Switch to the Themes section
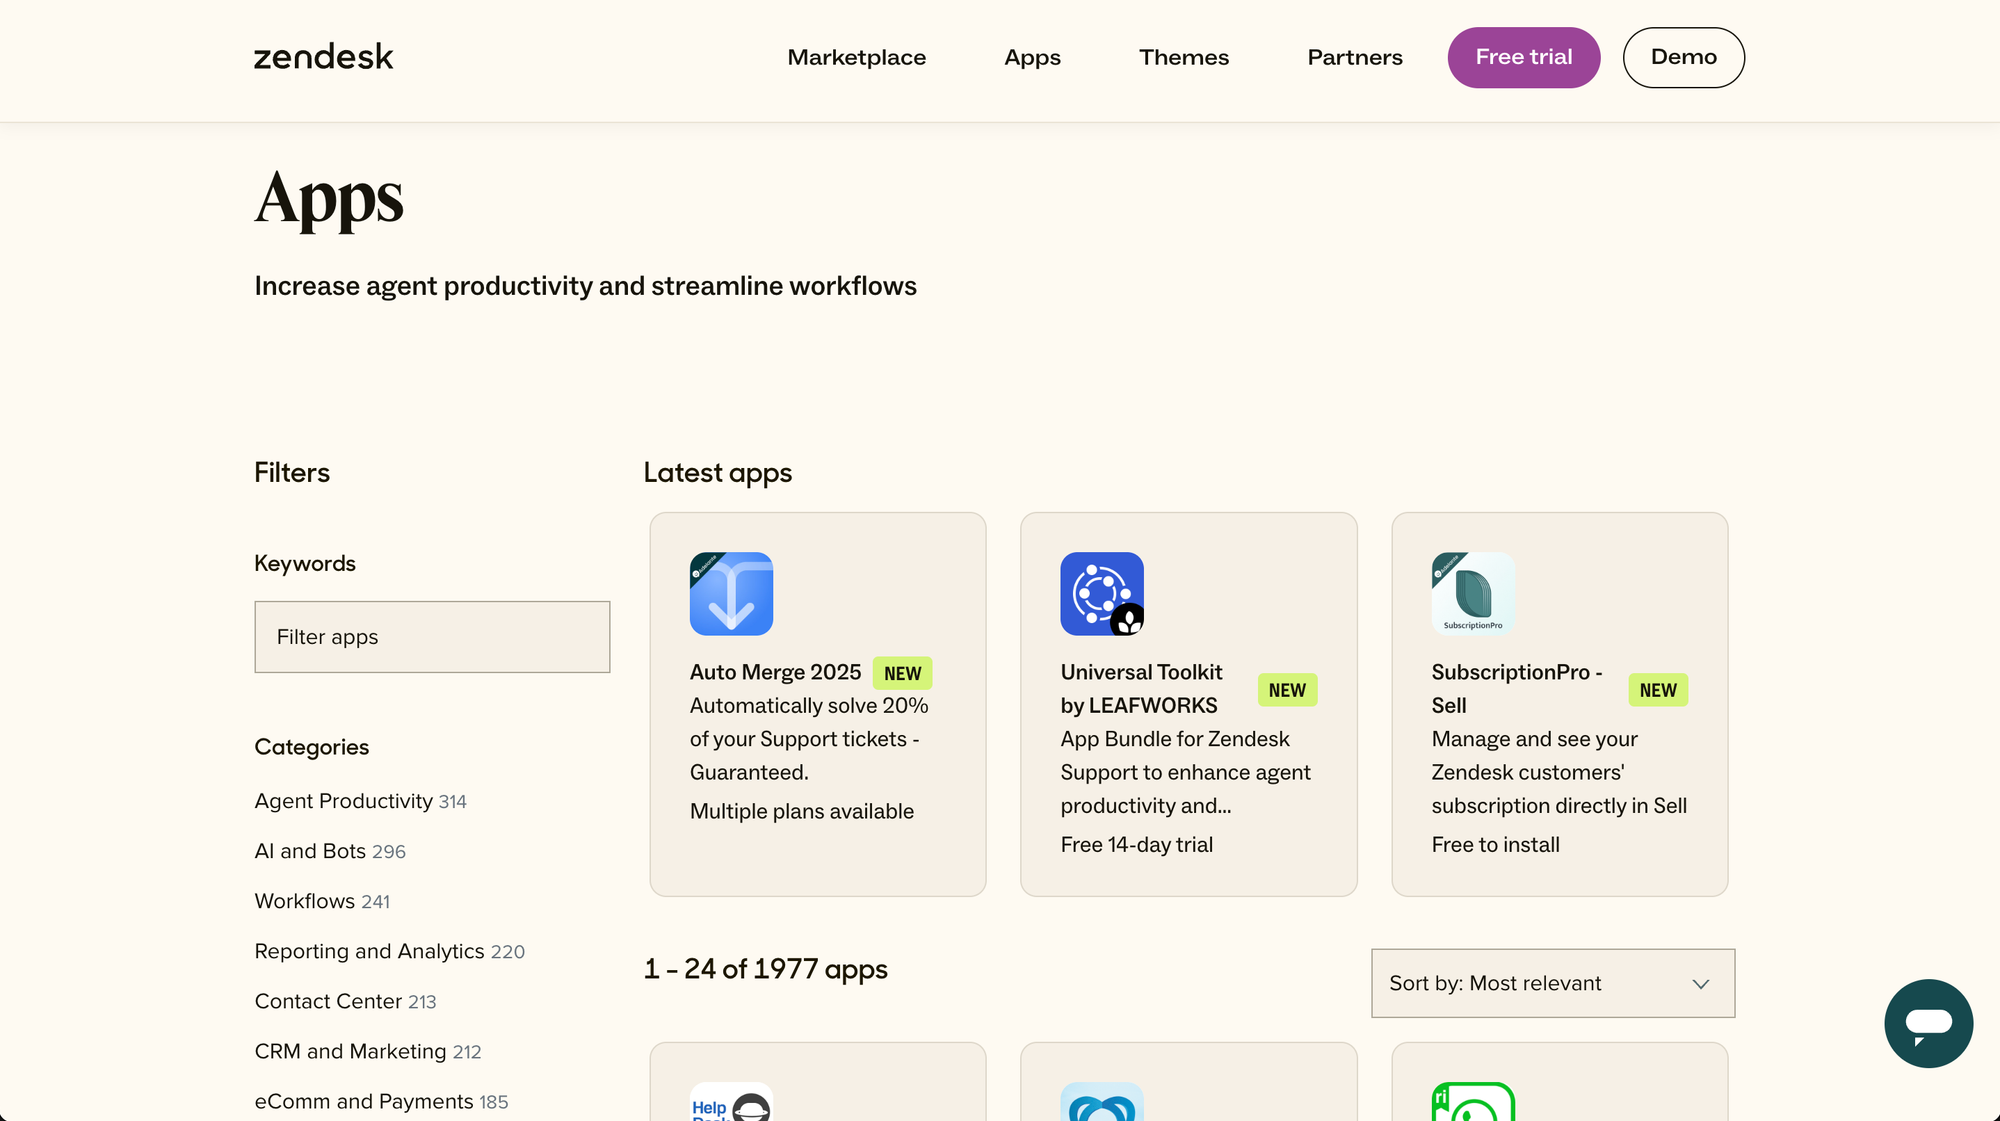2000x1121 pixels. (x=1184, y=57)
